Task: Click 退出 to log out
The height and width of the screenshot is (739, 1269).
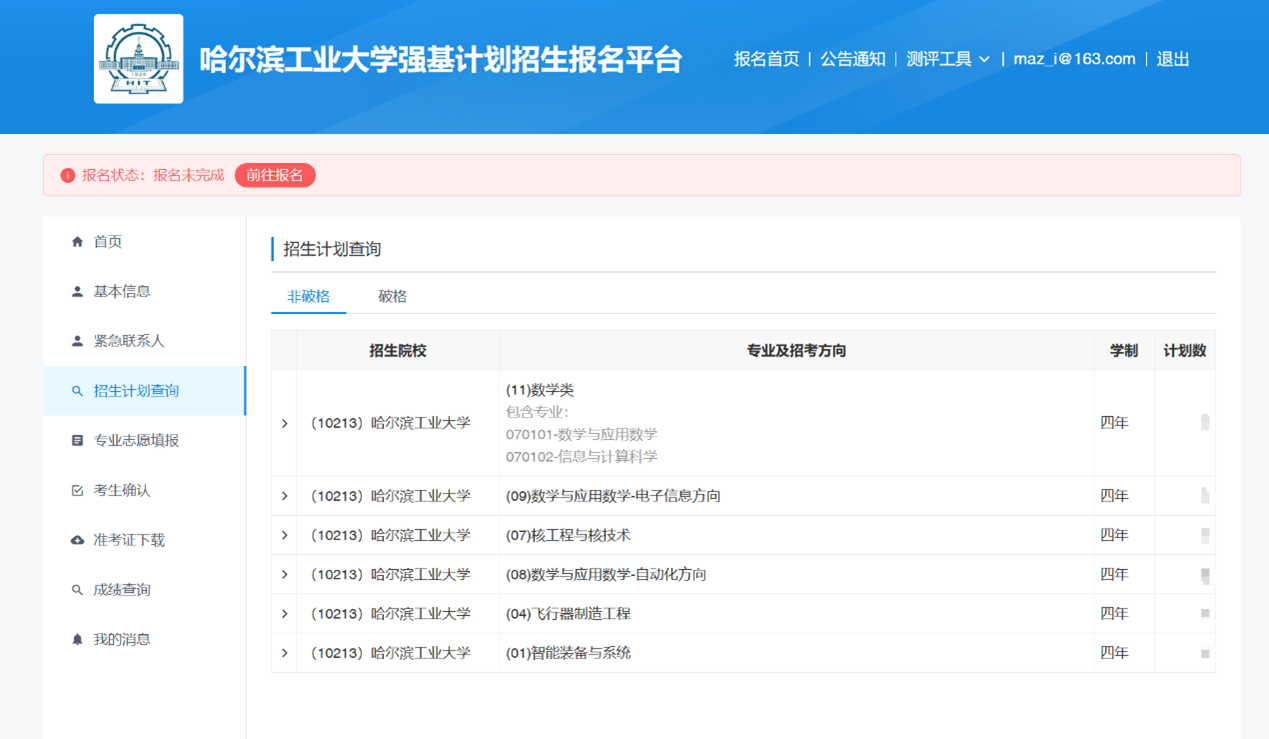Action: click(x=1173, y=59)
